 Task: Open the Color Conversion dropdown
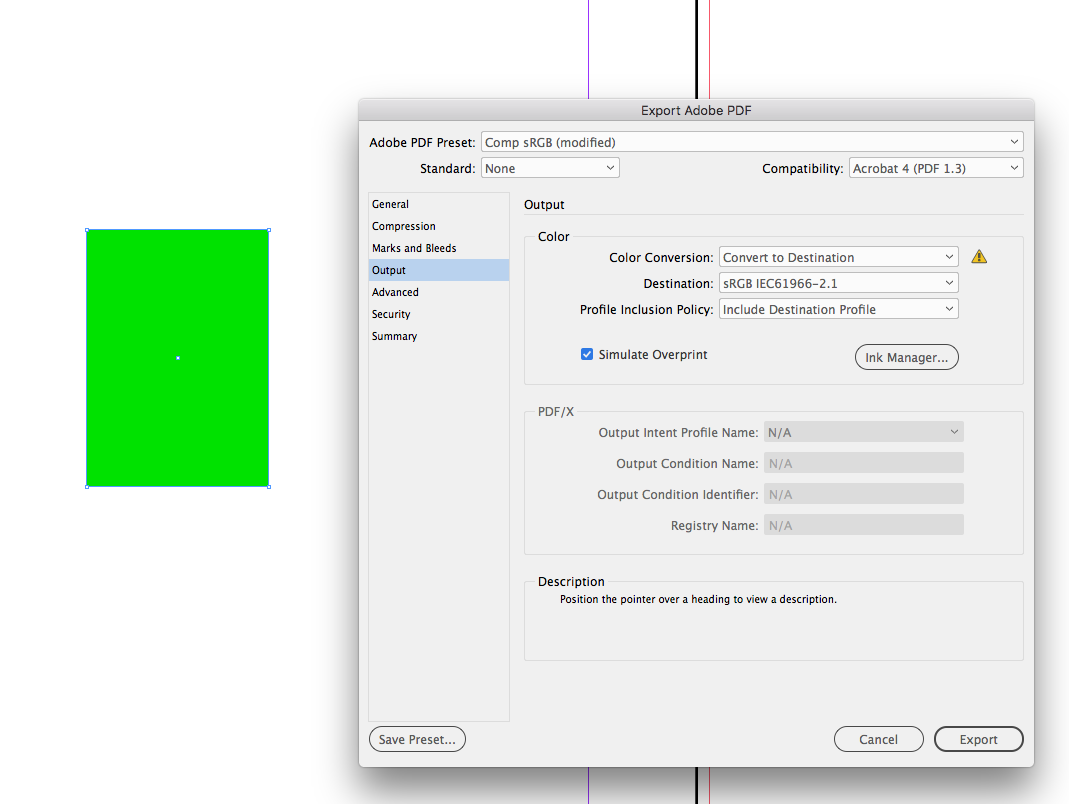pos(837,256)
